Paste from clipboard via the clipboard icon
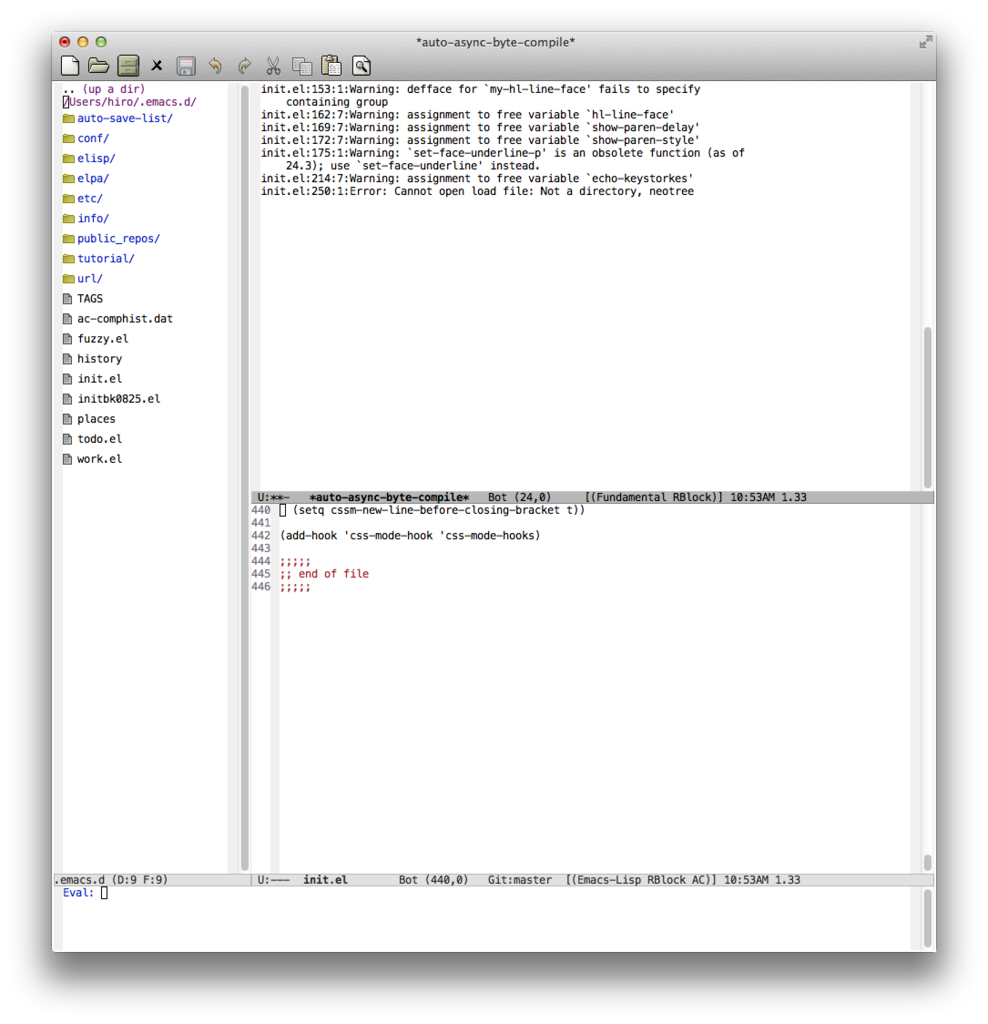The height and width of the screenshot is (1024, 988). pyautogui.click(x=330, y=65)
